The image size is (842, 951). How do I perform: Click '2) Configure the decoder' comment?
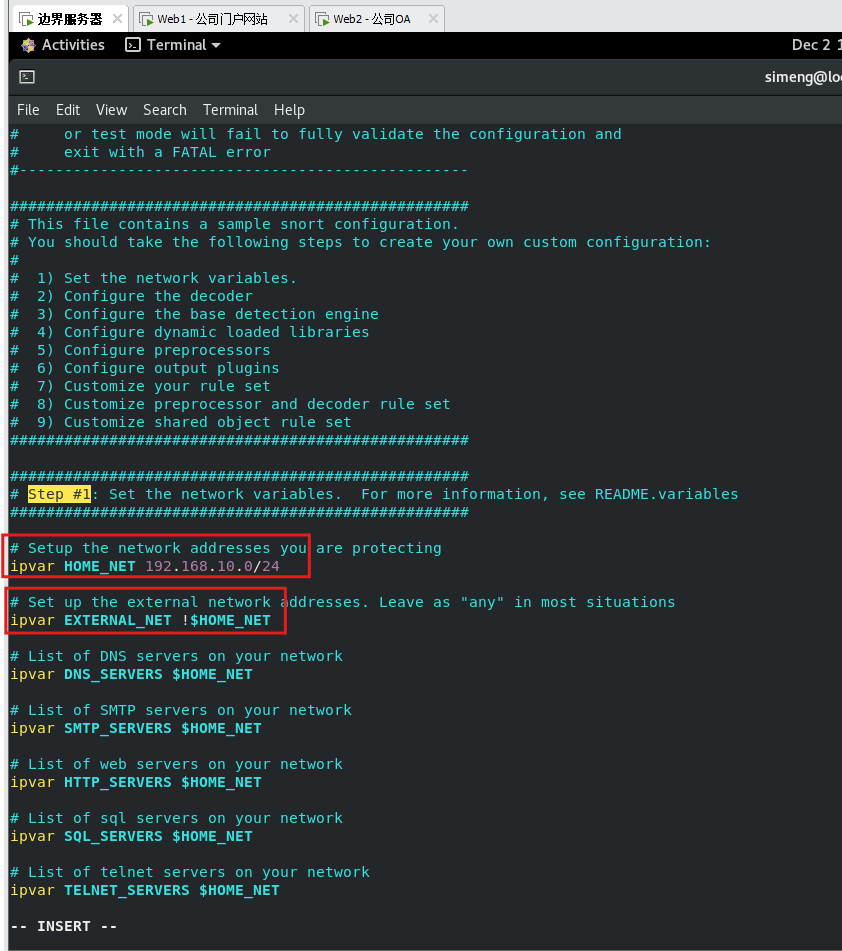click(144, 296)
